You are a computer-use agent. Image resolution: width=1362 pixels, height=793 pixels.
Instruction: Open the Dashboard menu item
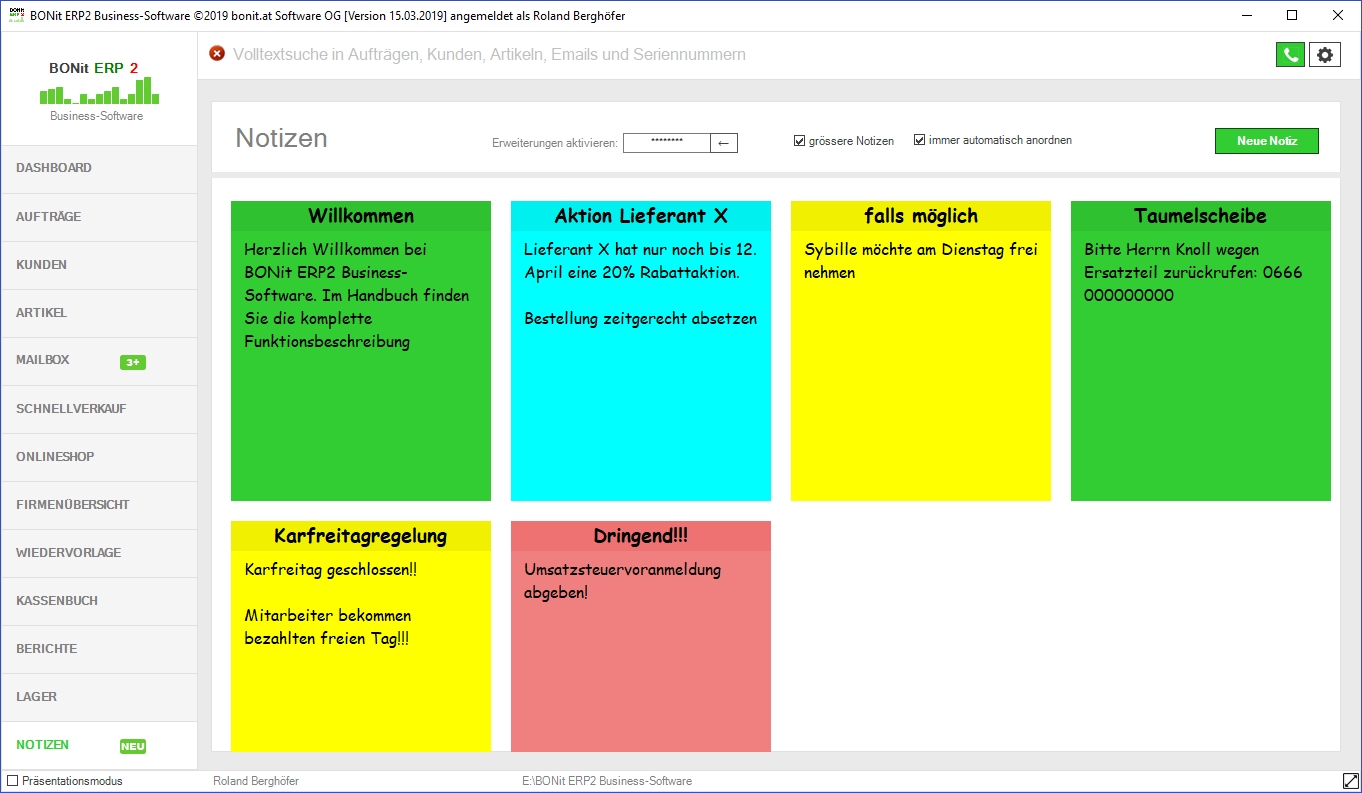pos(99,168)
